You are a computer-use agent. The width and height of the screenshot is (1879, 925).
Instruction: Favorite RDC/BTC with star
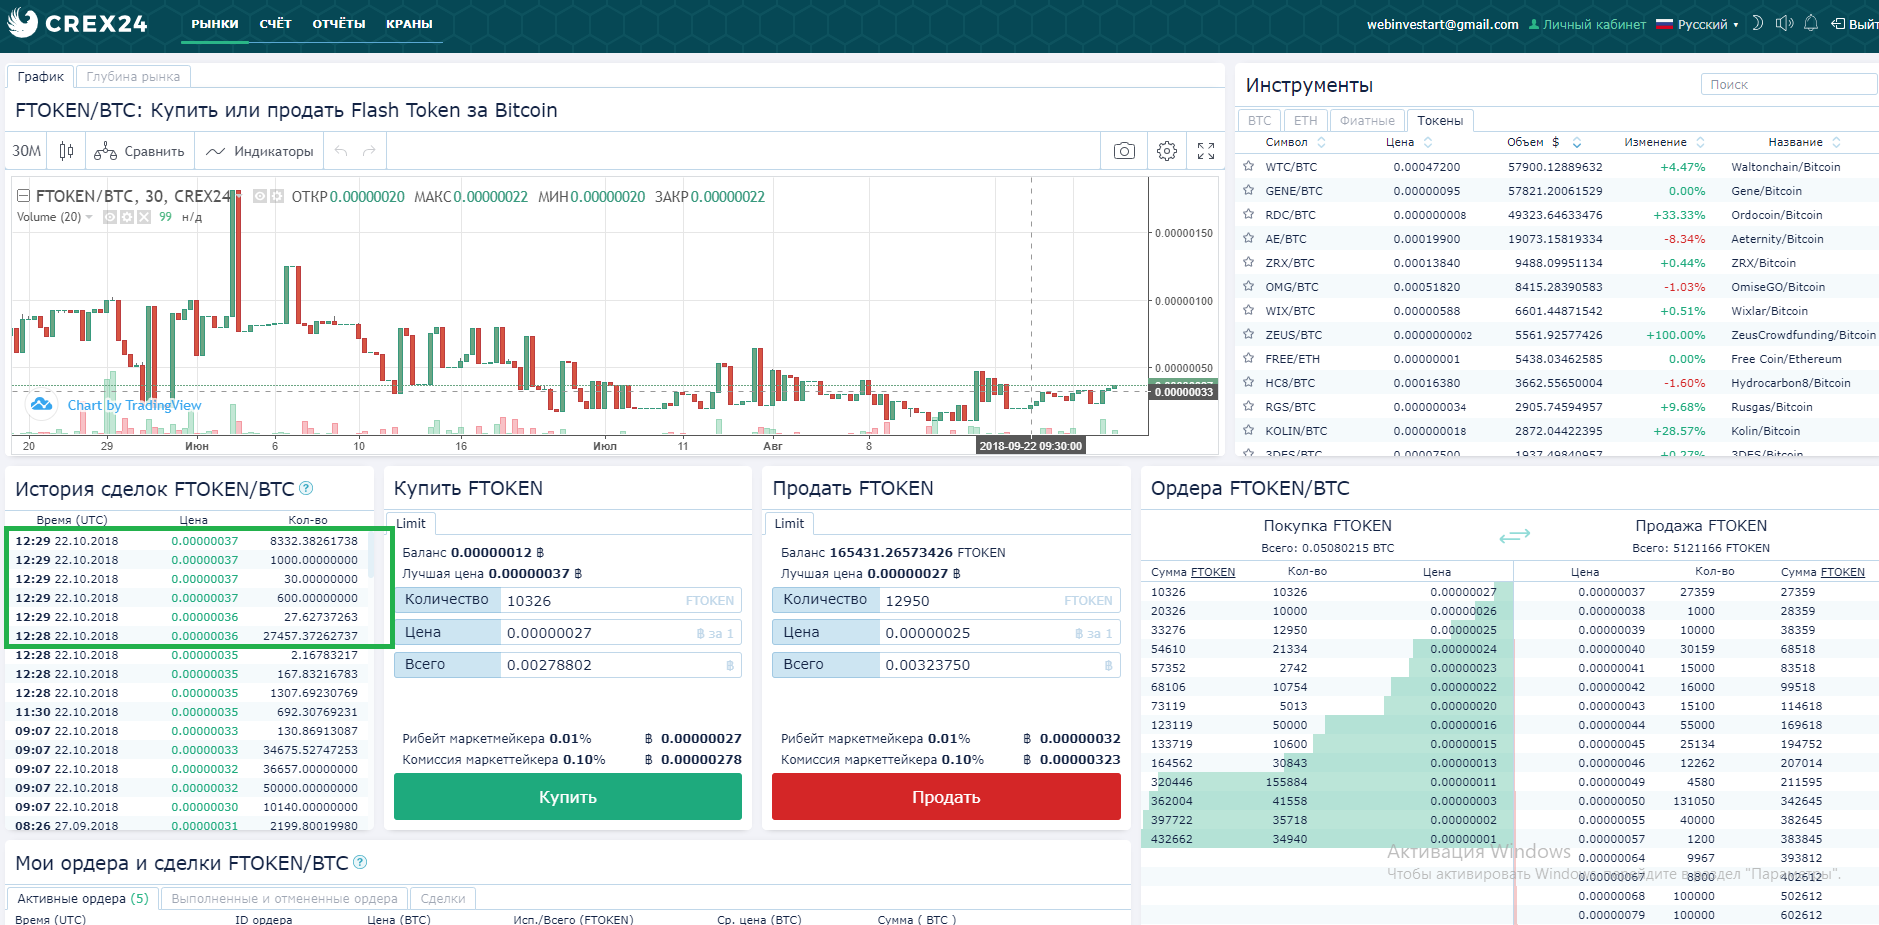(x=1248, y=214)
